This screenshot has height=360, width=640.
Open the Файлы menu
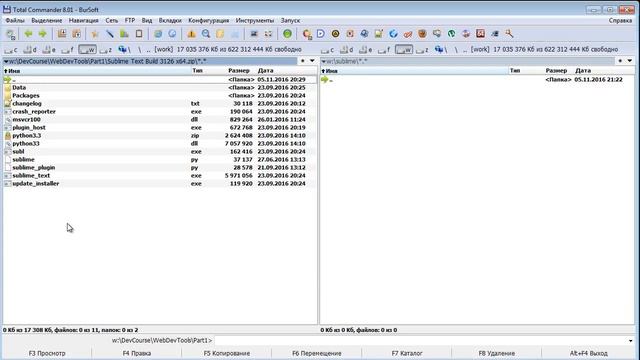click(15, 20)
